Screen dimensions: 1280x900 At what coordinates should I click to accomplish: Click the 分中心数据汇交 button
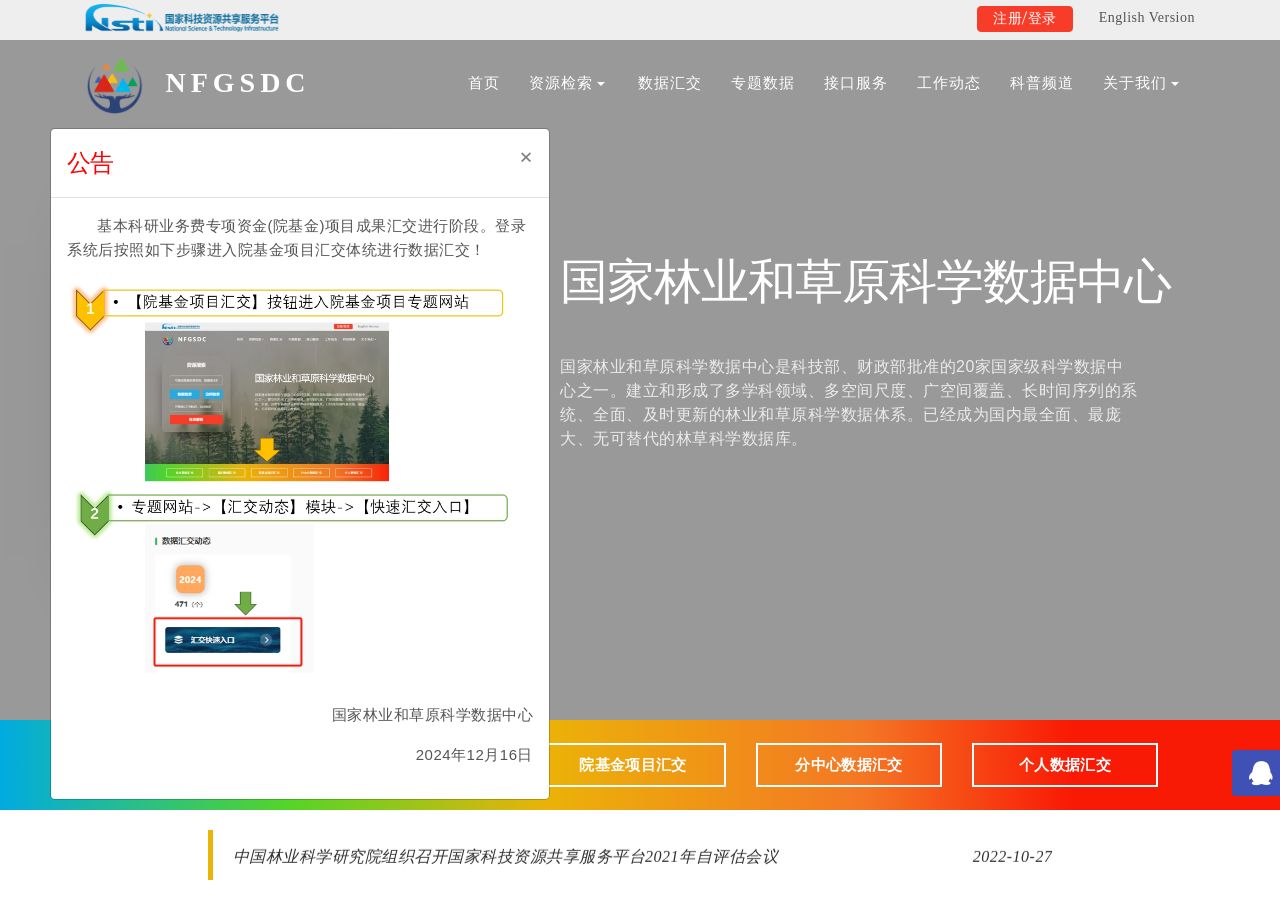coord(849,765)
